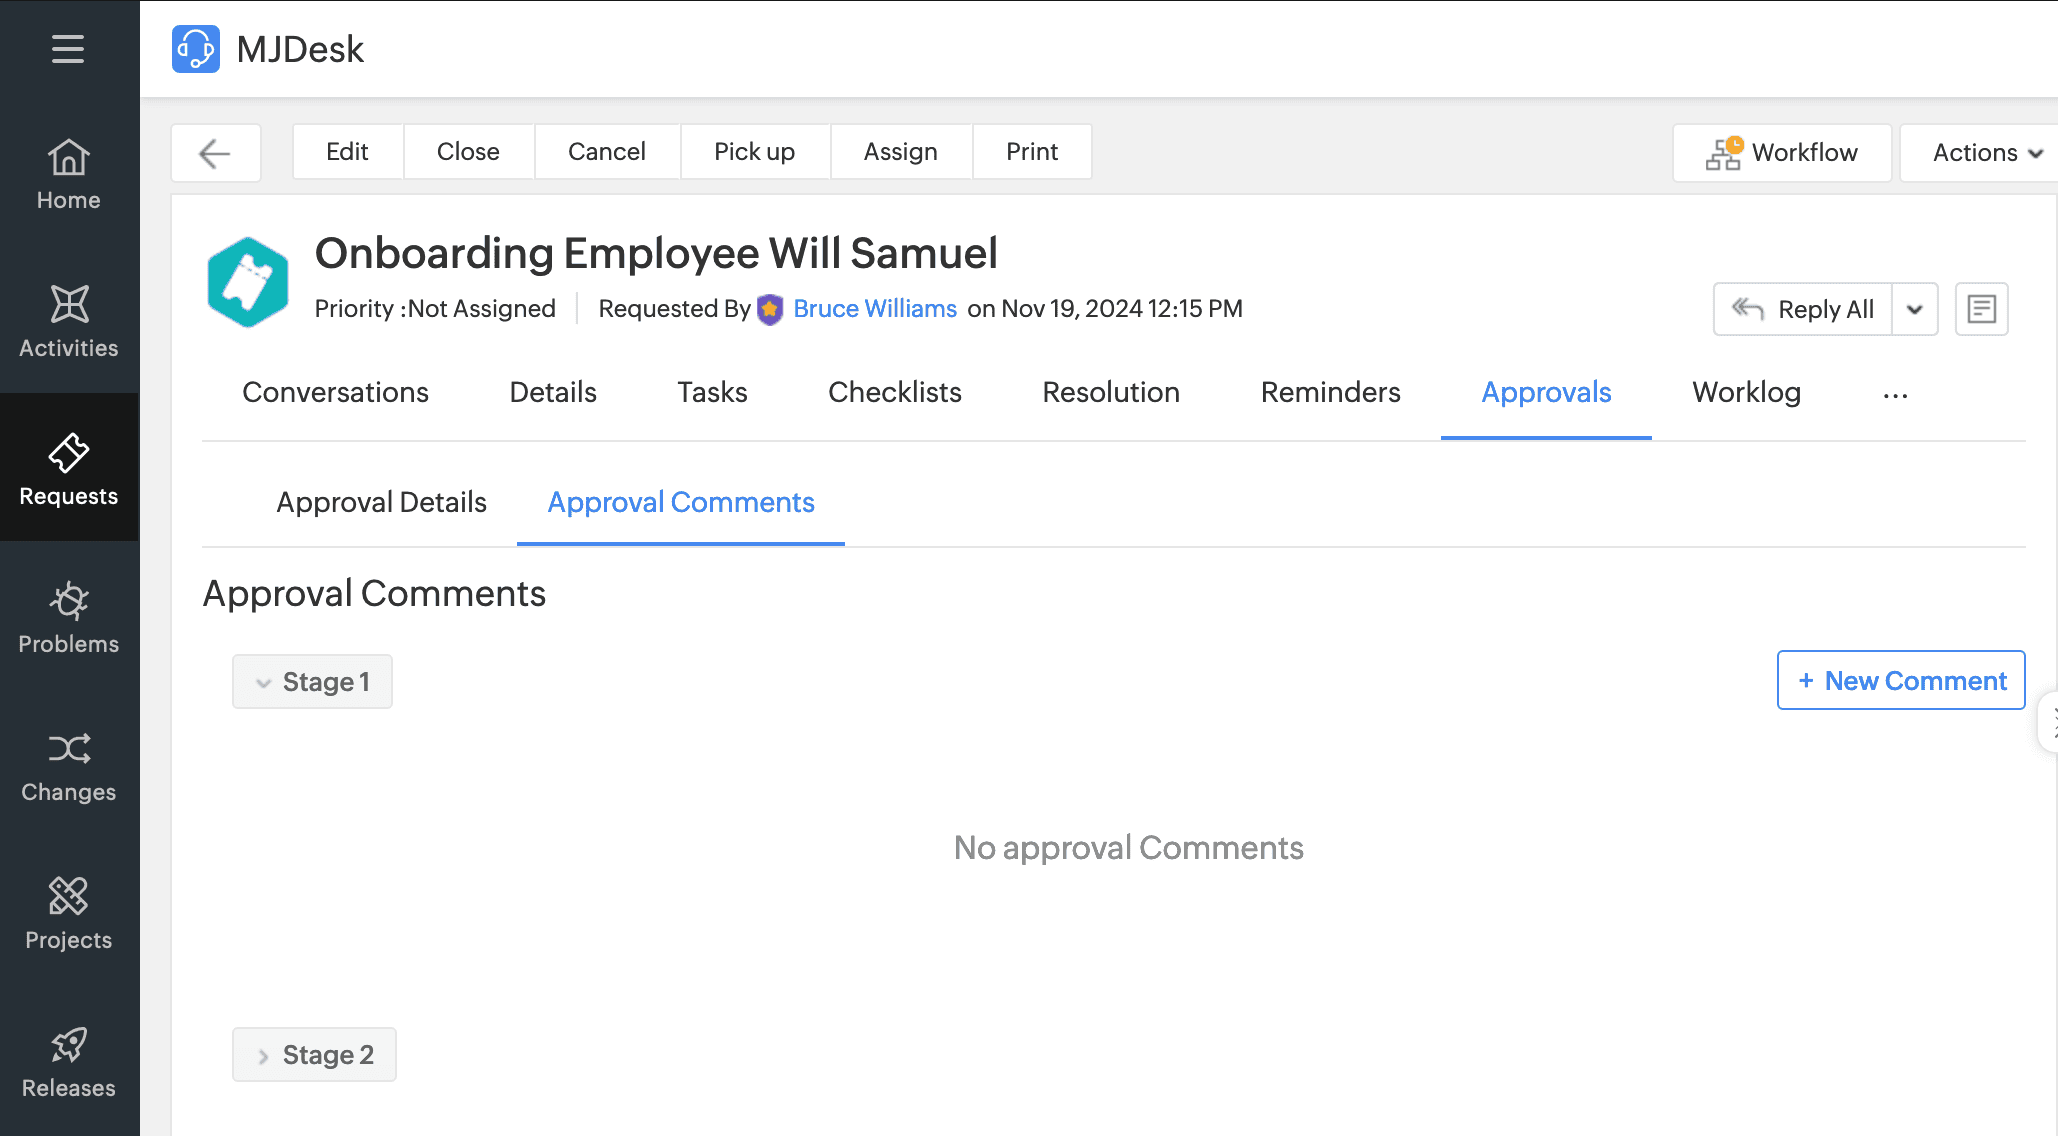
Task: Show more tabs via the ellipsis
Action: coord(1895,394)
